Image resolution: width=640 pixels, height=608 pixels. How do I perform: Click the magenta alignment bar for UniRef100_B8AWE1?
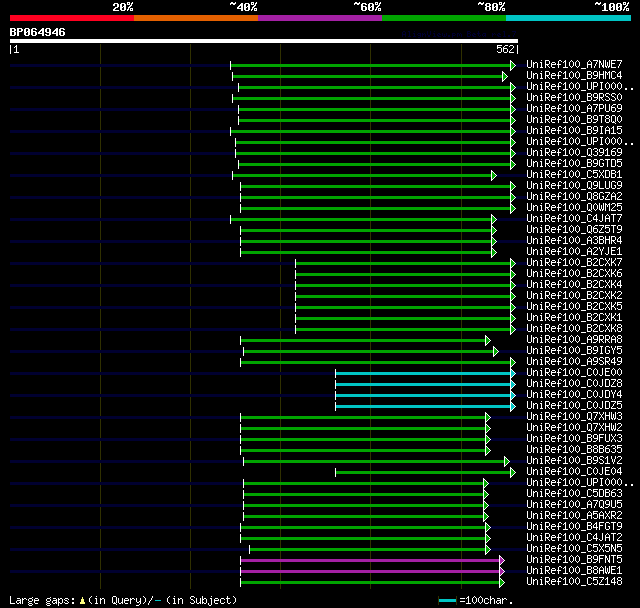tap(370, 572)
